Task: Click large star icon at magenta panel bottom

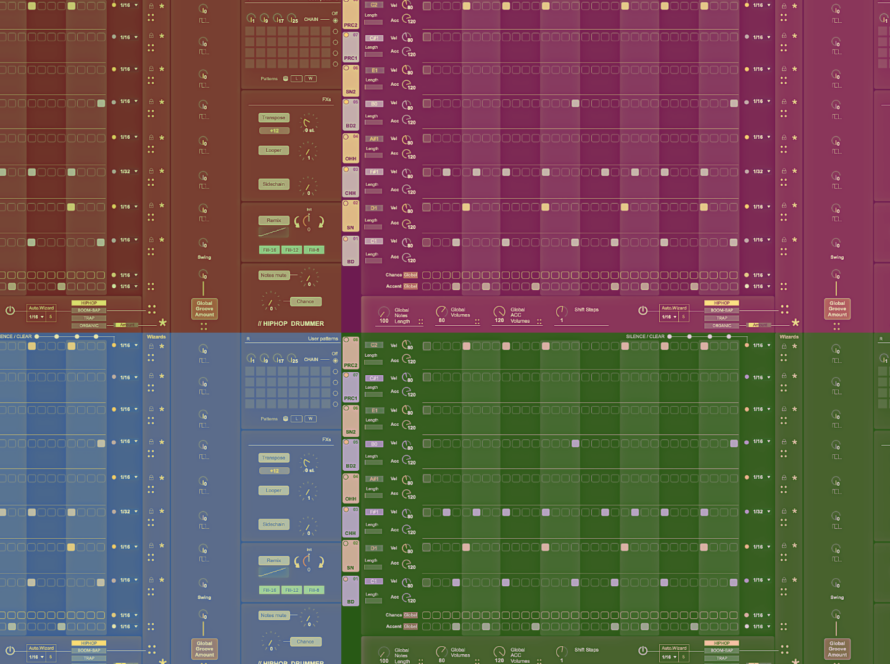Action: (796, 322)
